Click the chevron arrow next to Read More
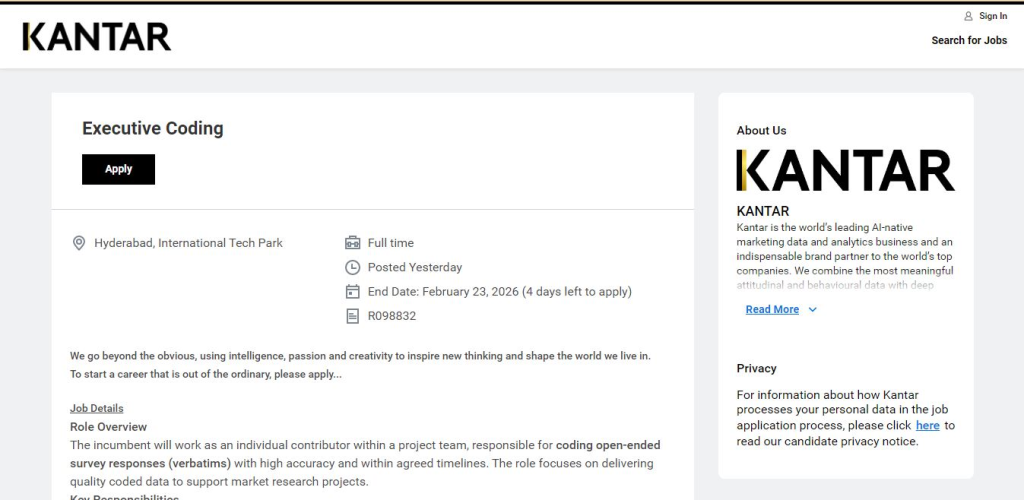The width and height of the screenshot is (1024, 500). (812, 309)
